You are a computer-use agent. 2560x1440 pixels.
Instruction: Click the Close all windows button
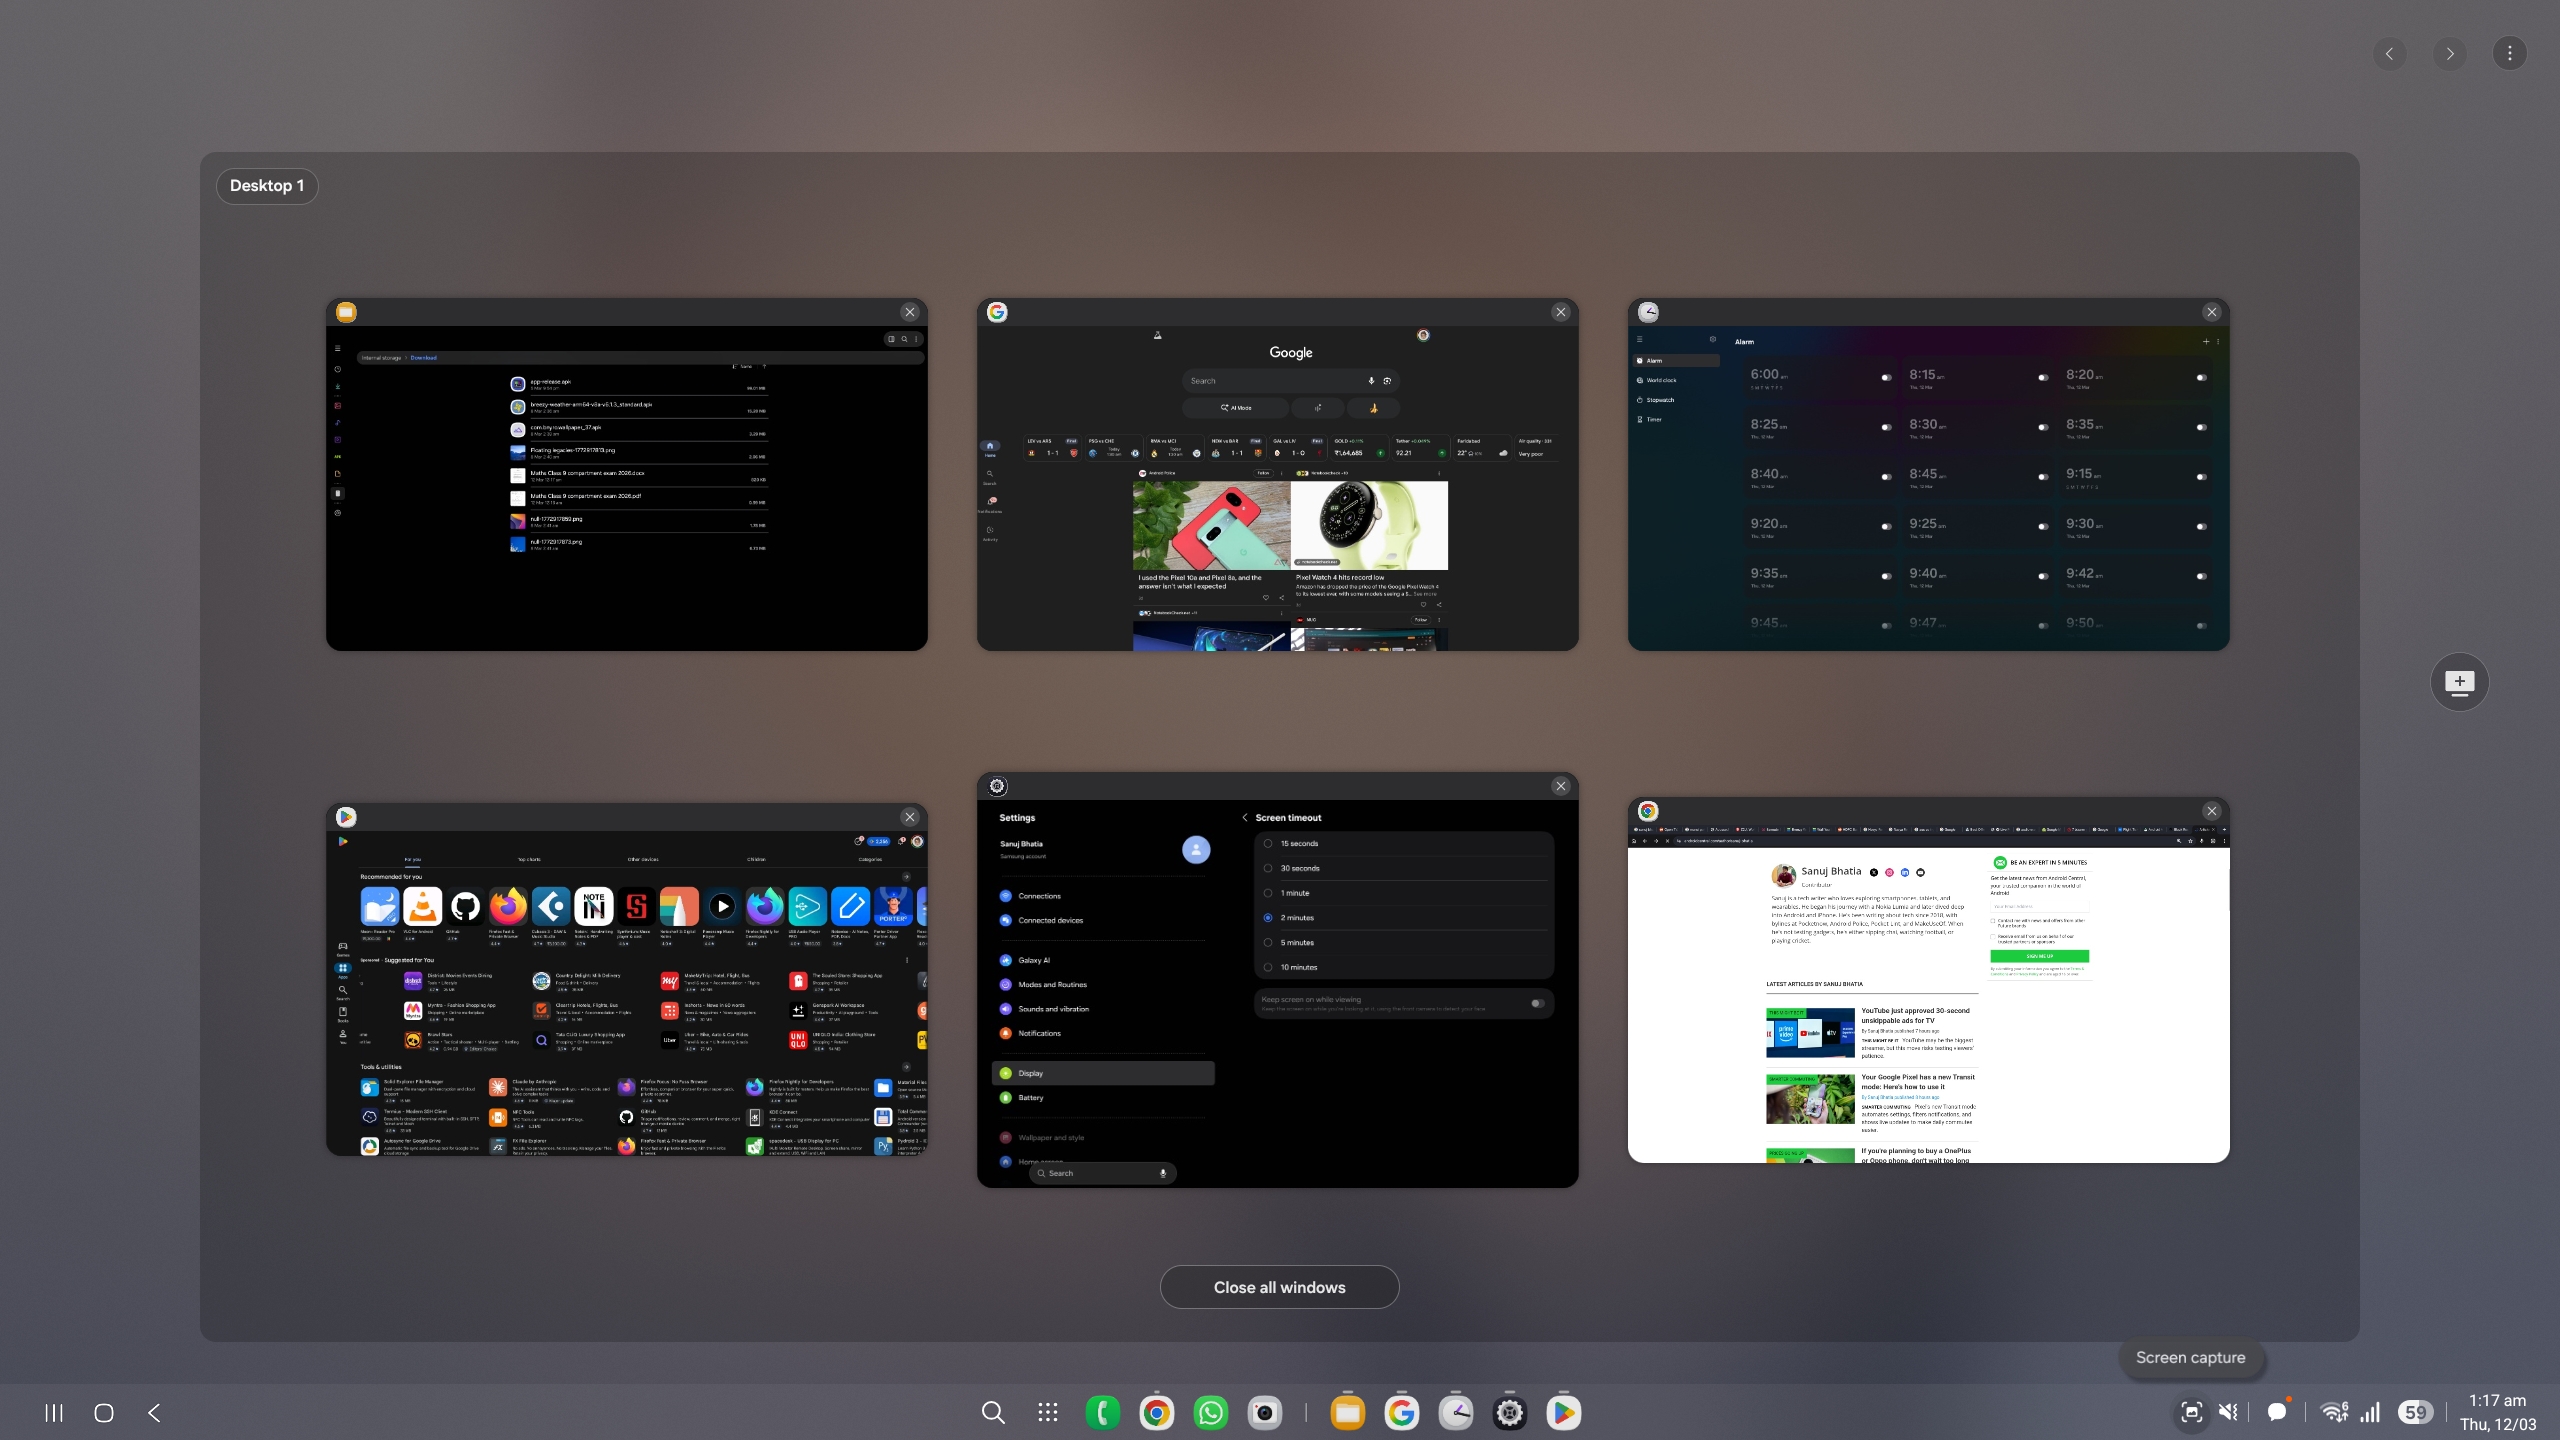point(1280,1287)
